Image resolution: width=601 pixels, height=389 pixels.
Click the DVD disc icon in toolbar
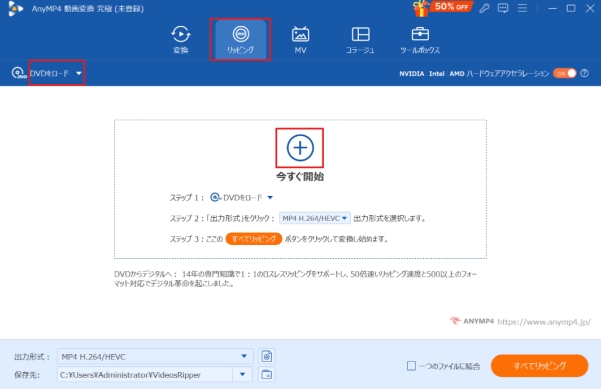(x=18, y=73)
